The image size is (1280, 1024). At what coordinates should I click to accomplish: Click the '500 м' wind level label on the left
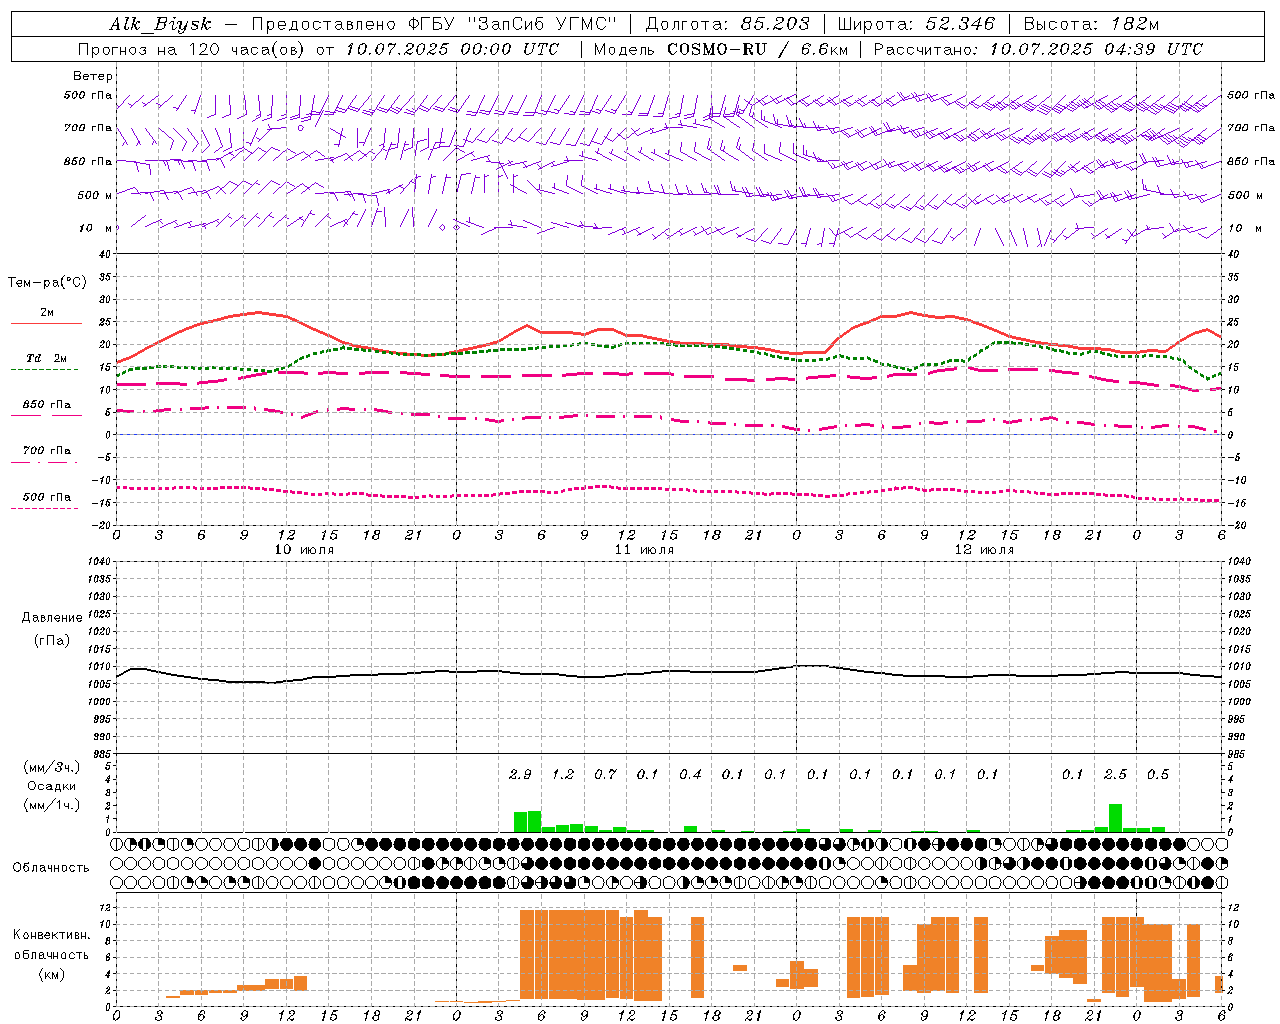(x=95, y=195)
